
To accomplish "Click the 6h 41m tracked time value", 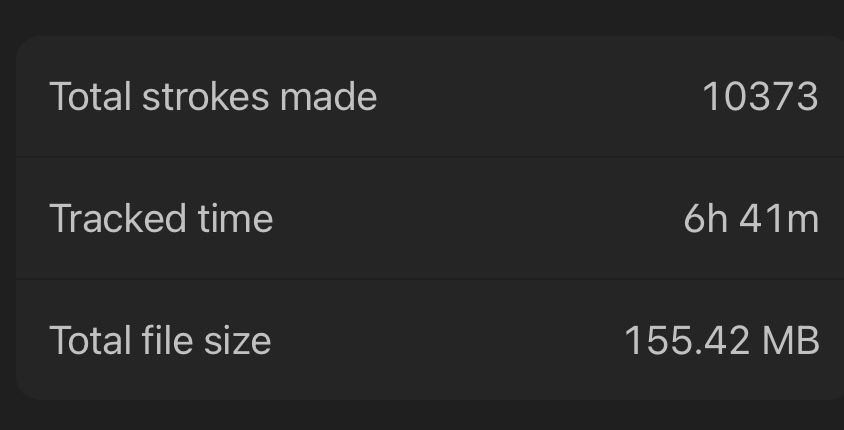I will 751,219.
